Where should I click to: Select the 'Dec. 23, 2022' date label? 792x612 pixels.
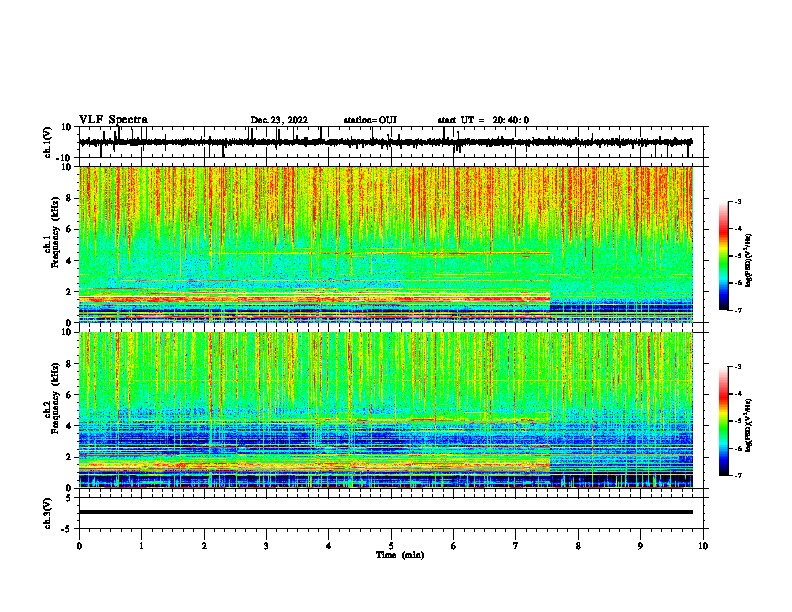coord(279,120)
